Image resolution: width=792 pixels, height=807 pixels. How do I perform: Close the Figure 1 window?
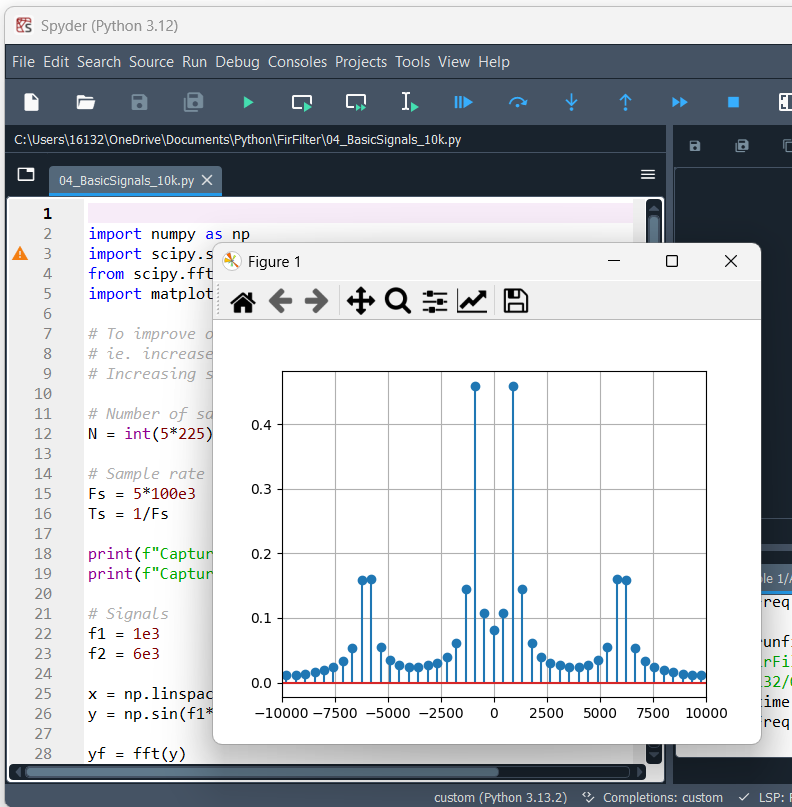tap(731, 261)
